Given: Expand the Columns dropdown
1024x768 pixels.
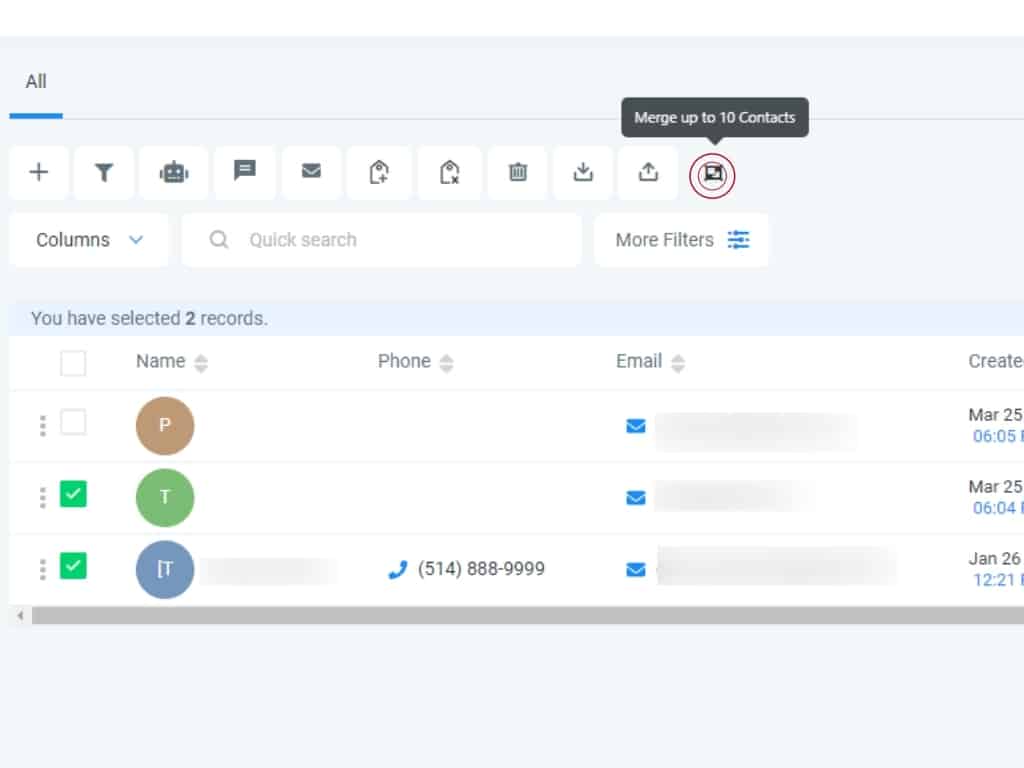Looking at the screenshot, I should pyautogui.click(x=89, y=240).
